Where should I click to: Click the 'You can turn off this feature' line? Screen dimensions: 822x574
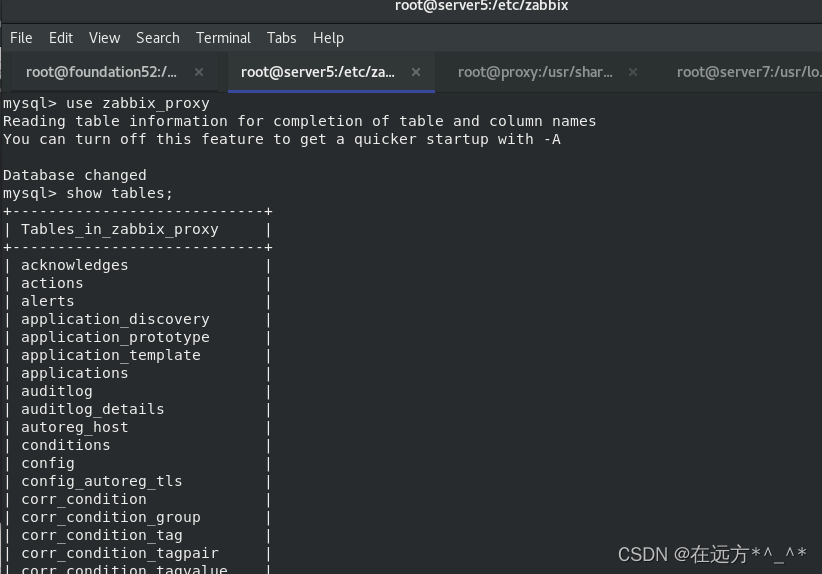(x=282, y=139)
